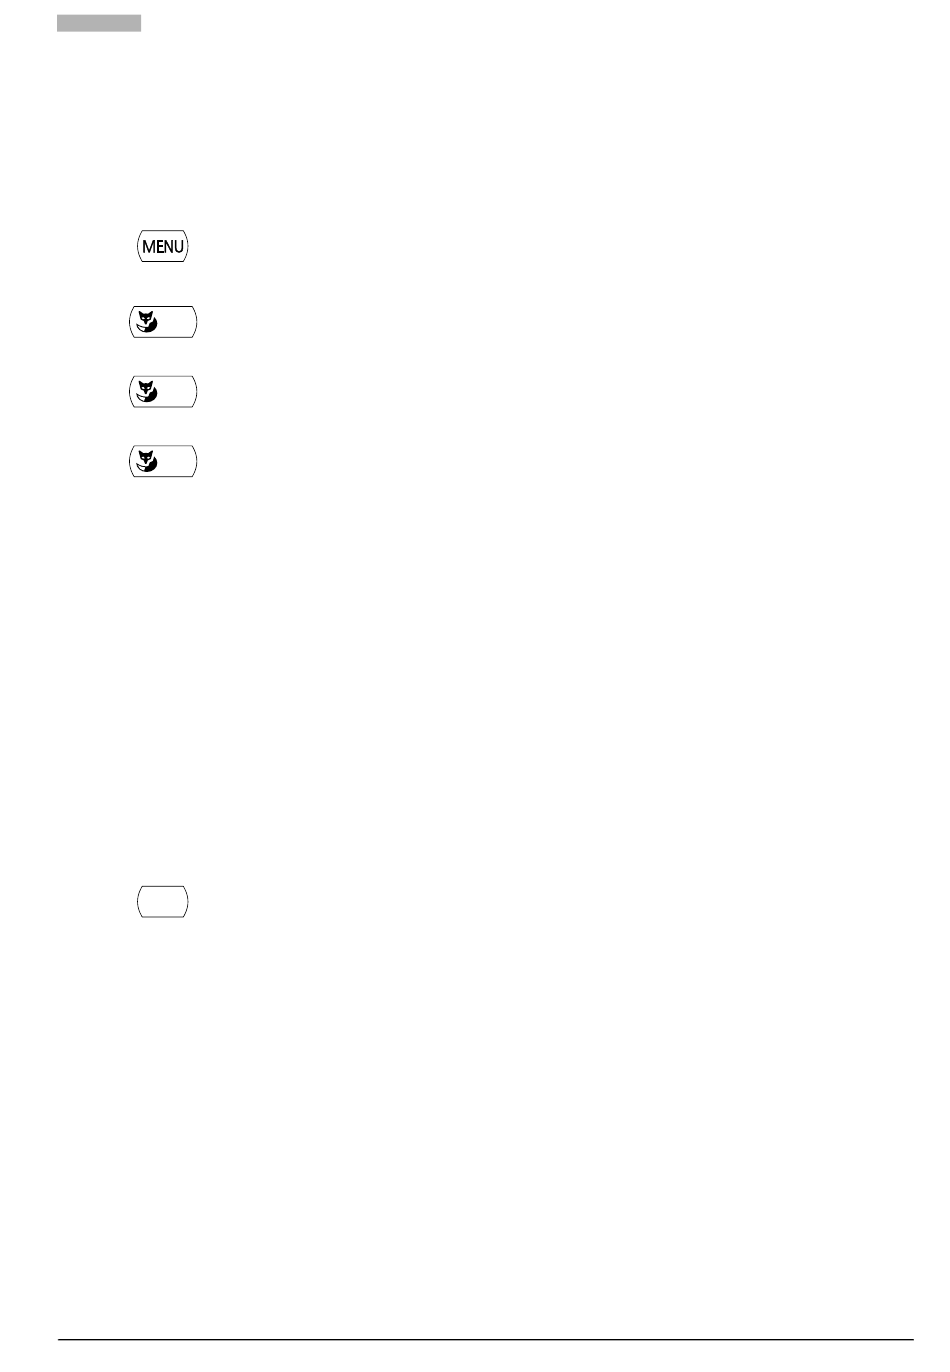Click the fox logo on the middle Foxkey
Screen dimensions: 950x1372
(147, 391)
